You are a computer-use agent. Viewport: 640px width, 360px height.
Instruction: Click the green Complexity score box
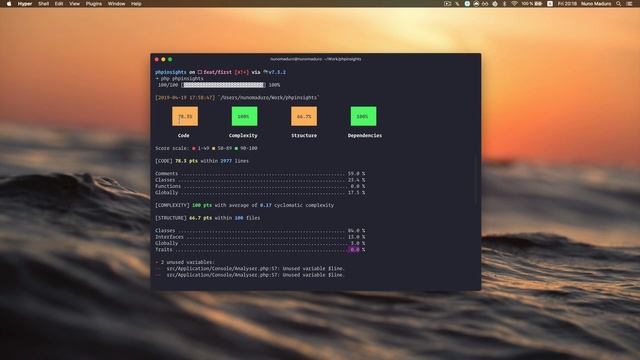point(244,116)
